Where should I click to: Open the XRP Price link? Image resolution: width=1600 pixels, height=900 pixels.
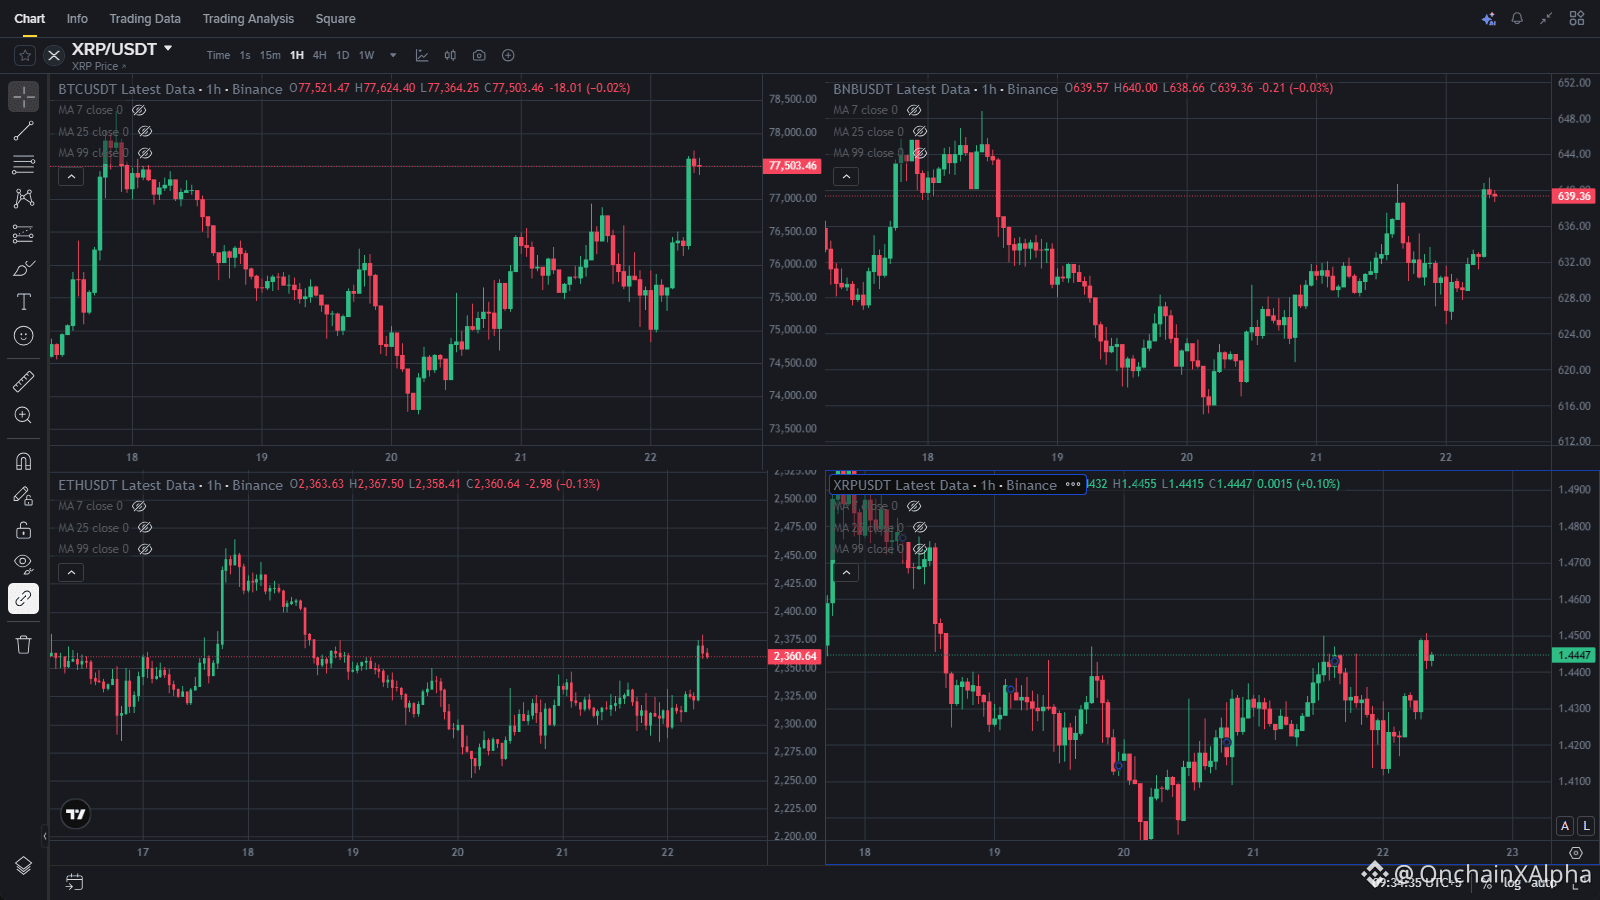tap(99, 67)
